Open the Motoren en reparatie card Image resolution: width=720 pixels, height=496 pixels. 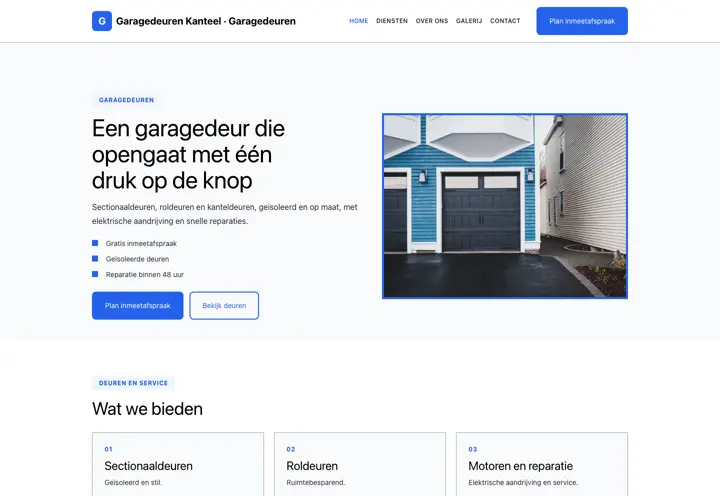[x=542, y=464]
